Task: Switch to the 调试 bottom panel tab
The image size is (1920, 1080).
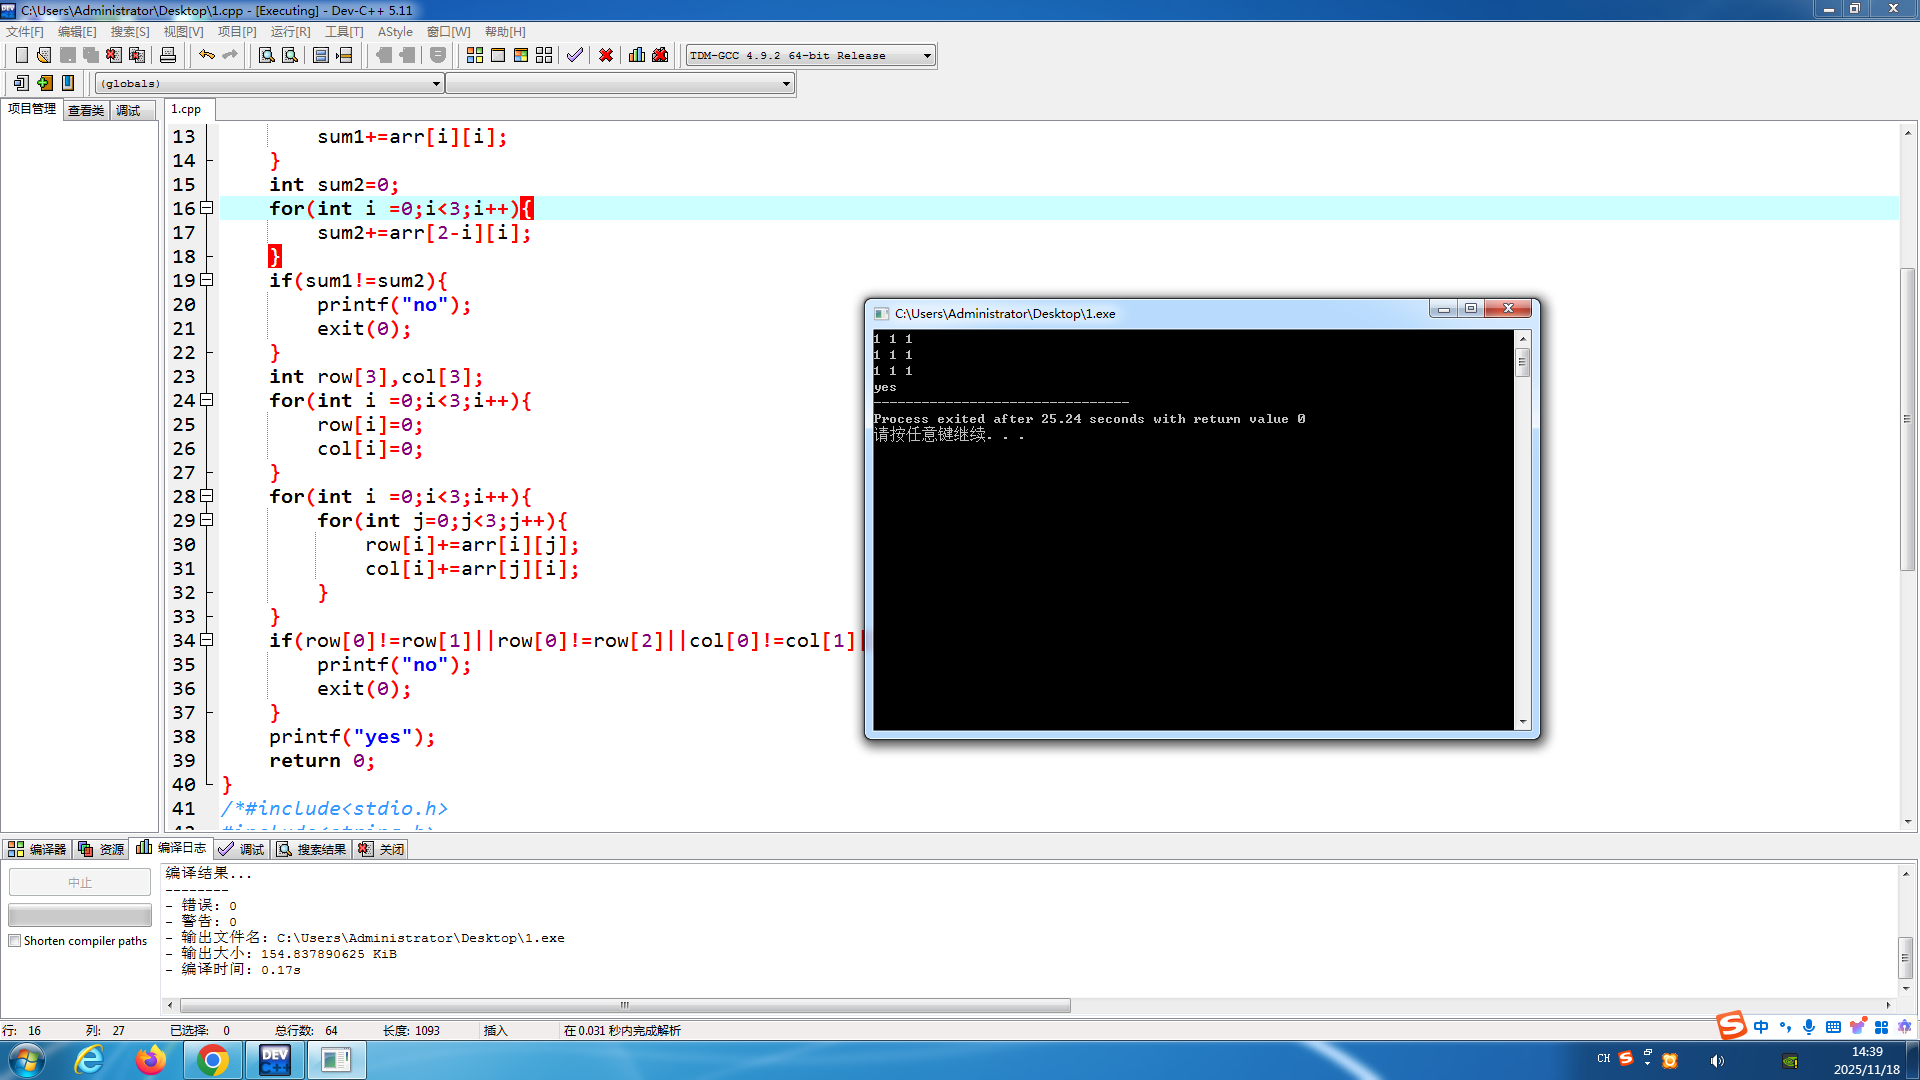Action: click(x=241, y=849)
